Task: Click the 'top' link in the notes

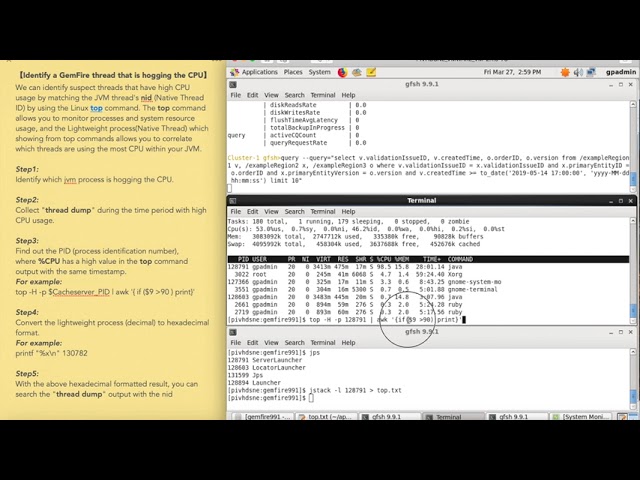Action: [x=96, y=108]
